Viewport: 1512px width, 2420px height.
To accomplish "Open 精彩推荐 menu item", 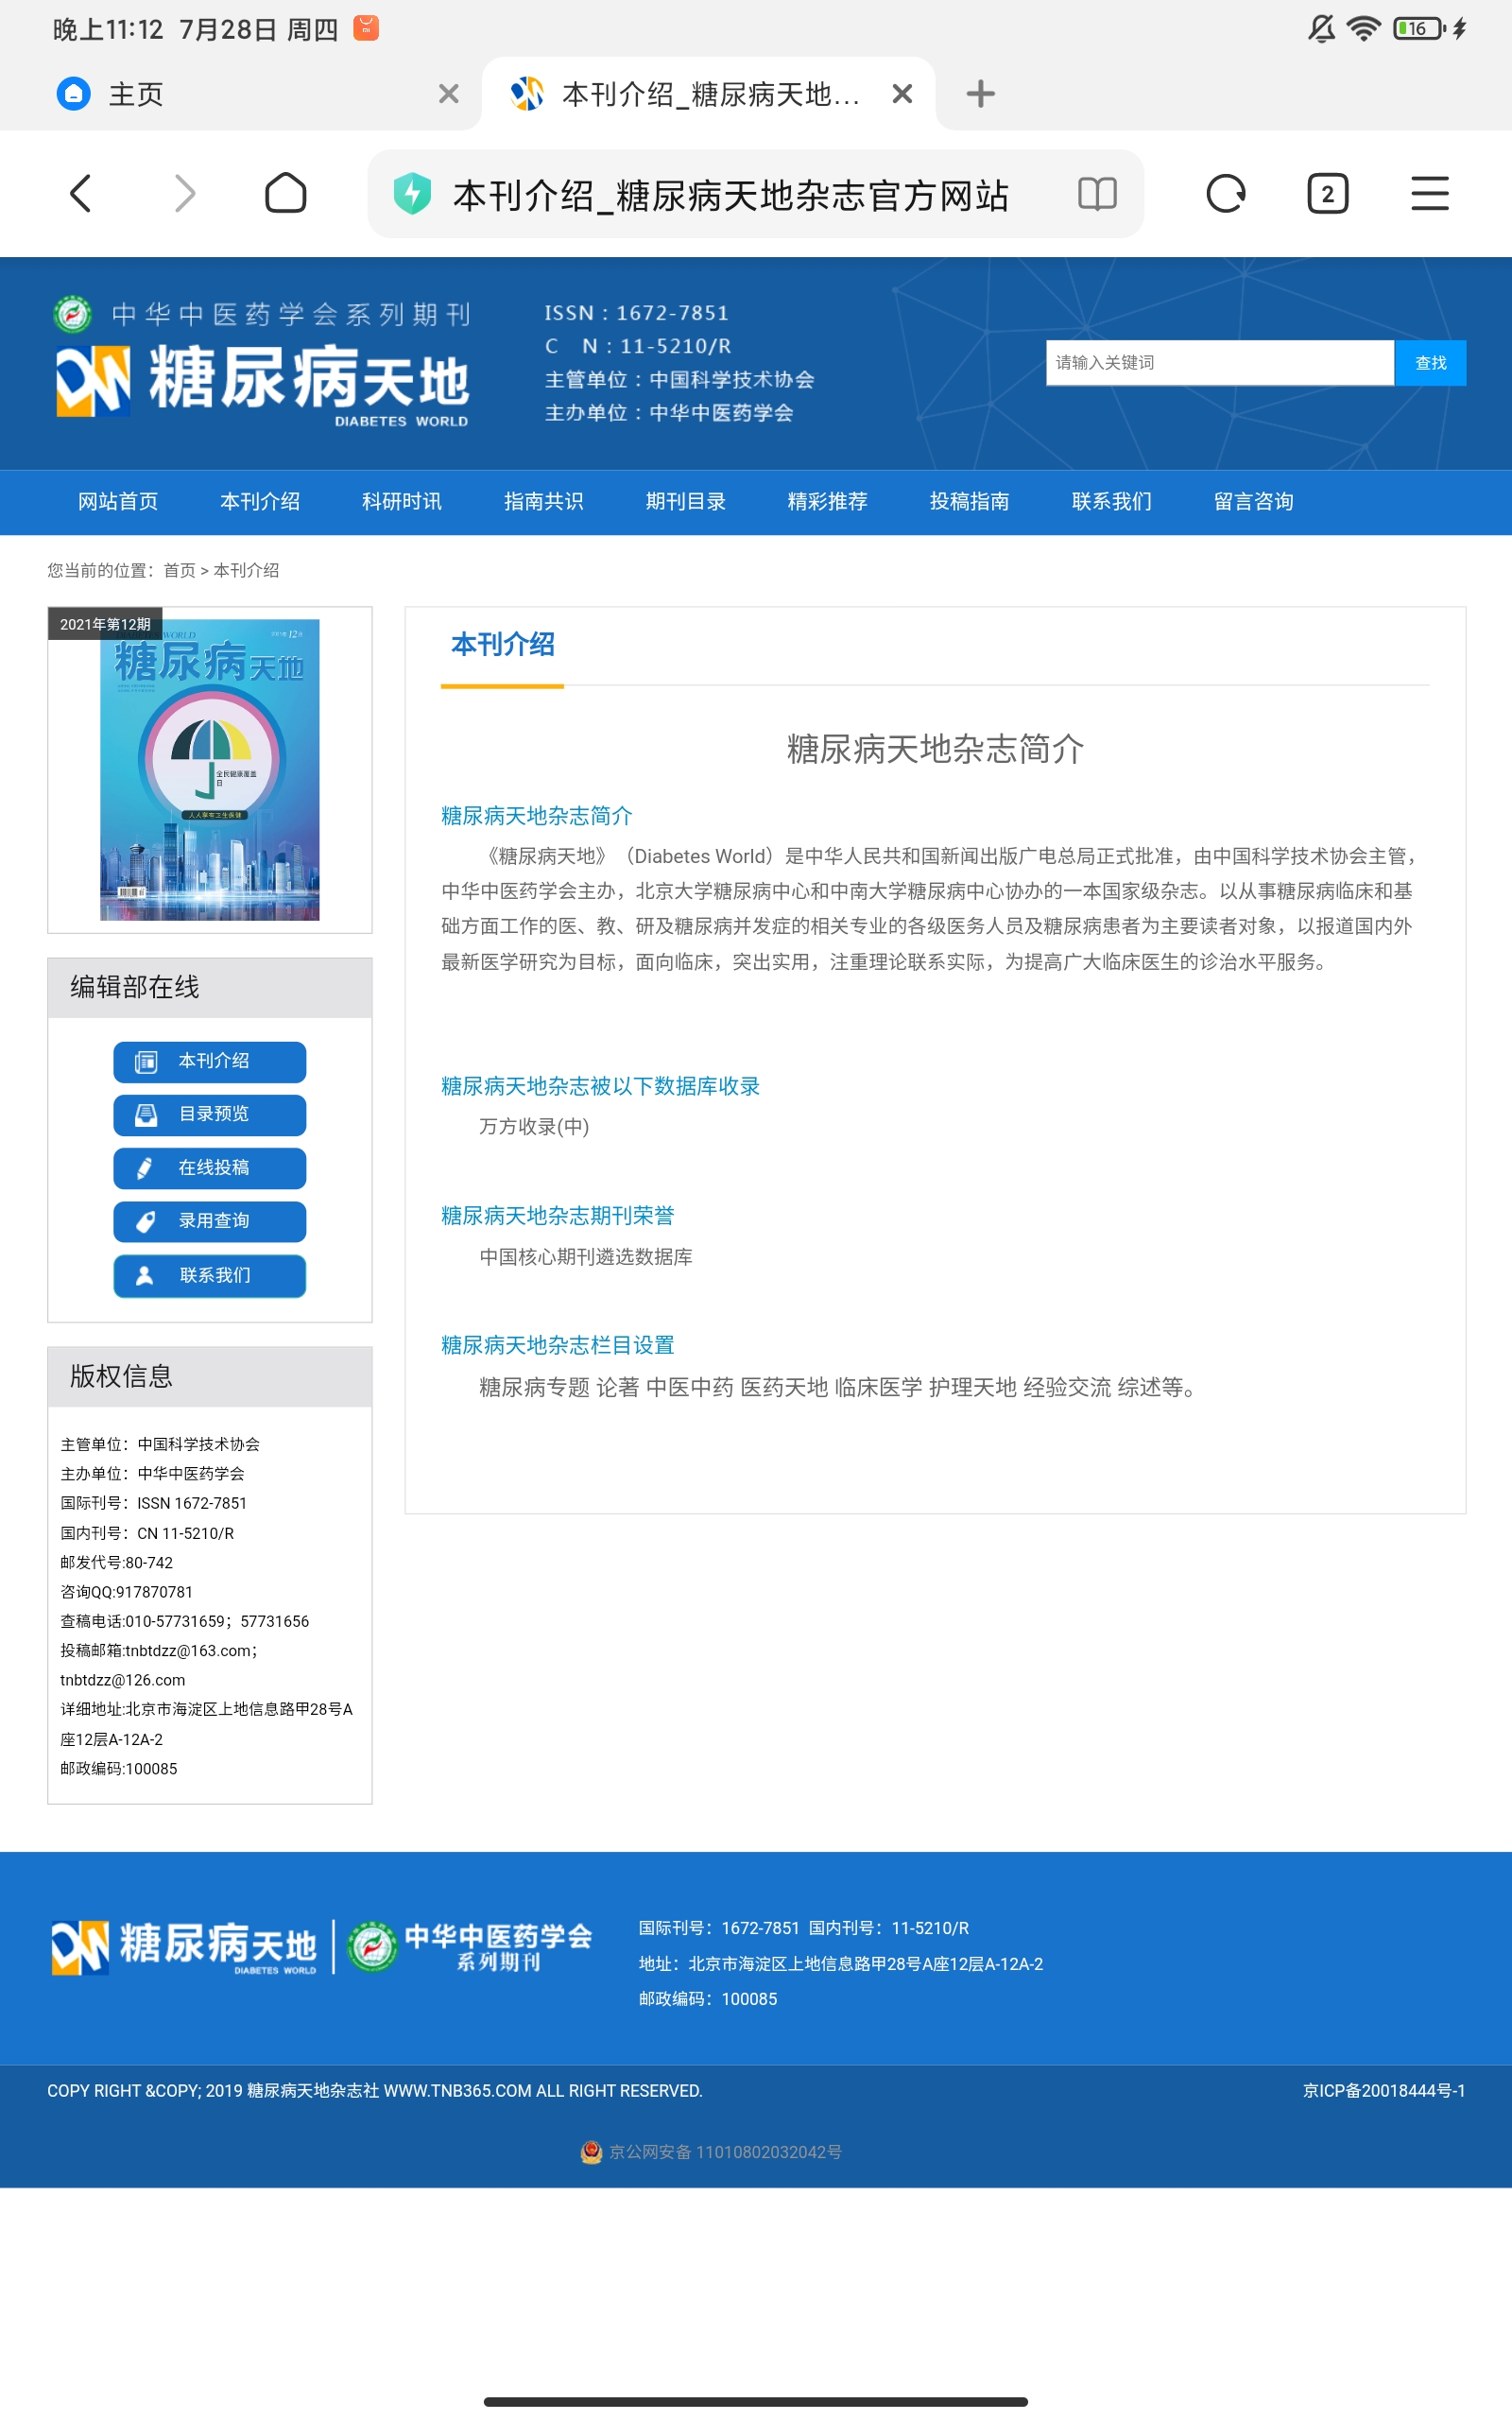I will (828, 501).
